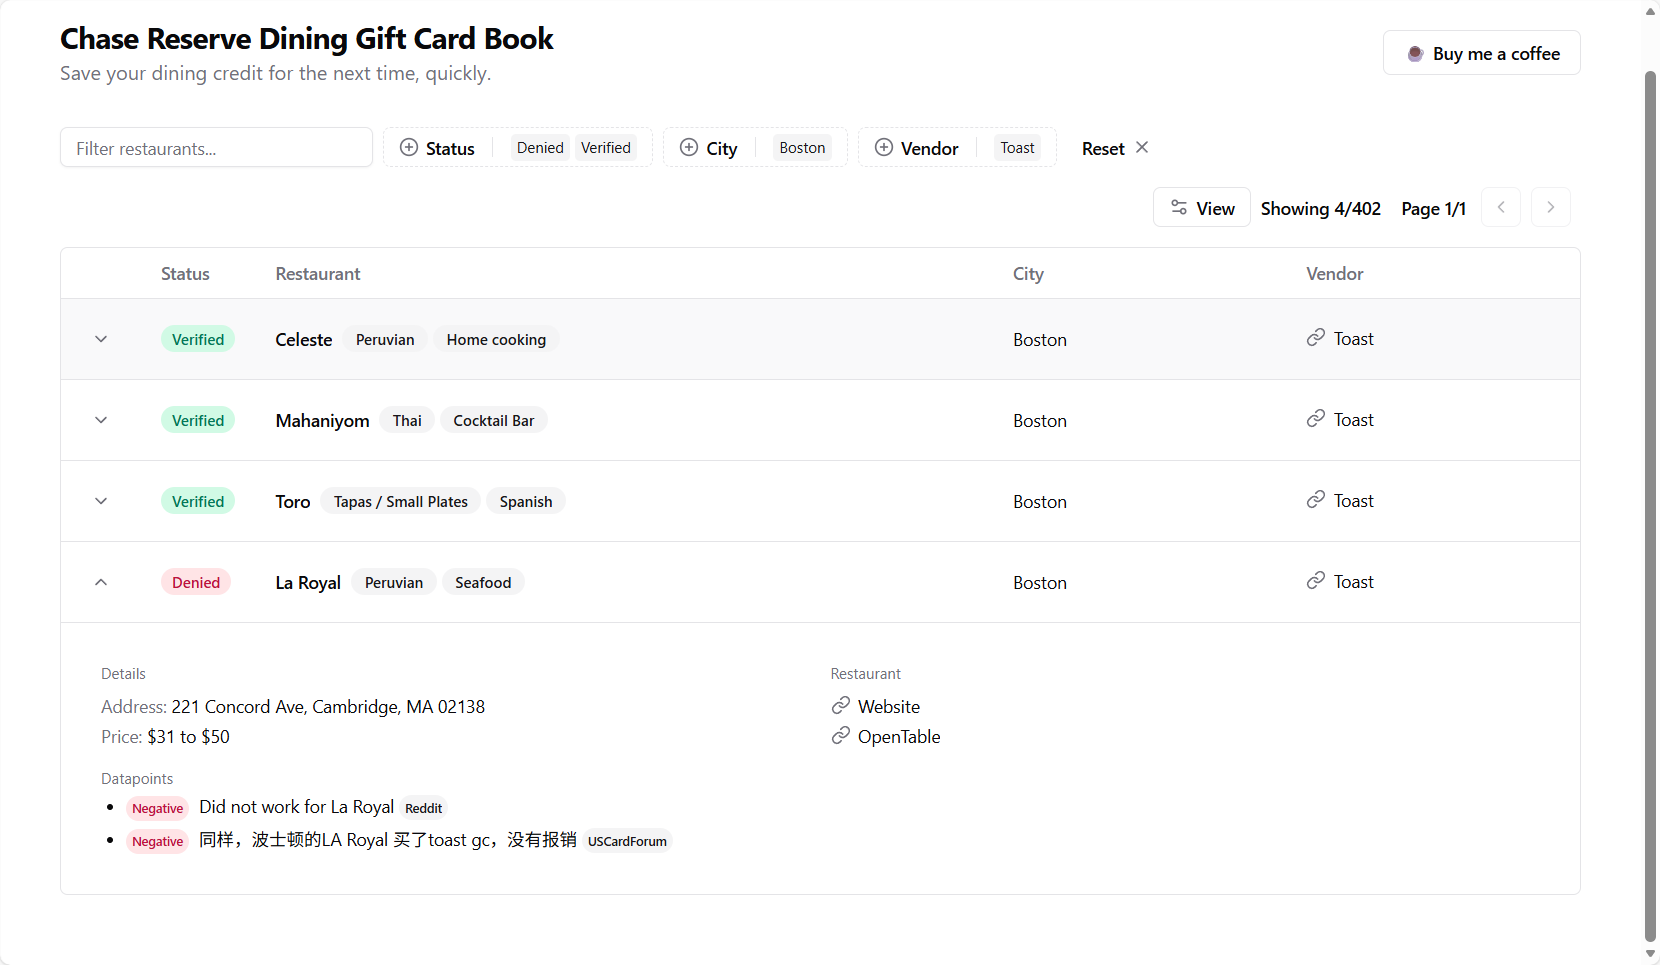Viewport: 1660px width, 965px height.
Task: Expand the Toro row chevron
Action: [101, 501]
